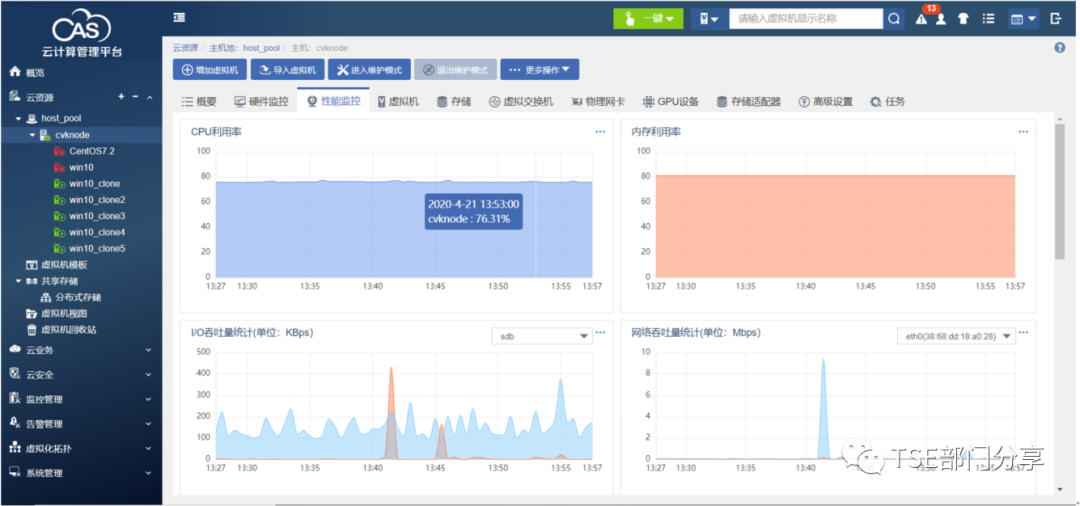Focus the virtual machine name search field
The image size is (1080, 506).
click(806, 19)
